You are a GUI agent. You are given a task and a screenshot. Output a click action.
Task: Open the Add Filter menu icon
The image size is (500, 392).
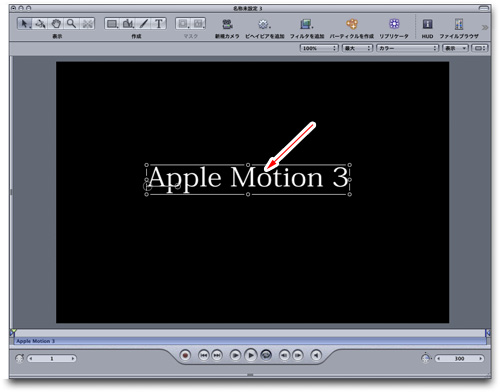tap(306, 24)
